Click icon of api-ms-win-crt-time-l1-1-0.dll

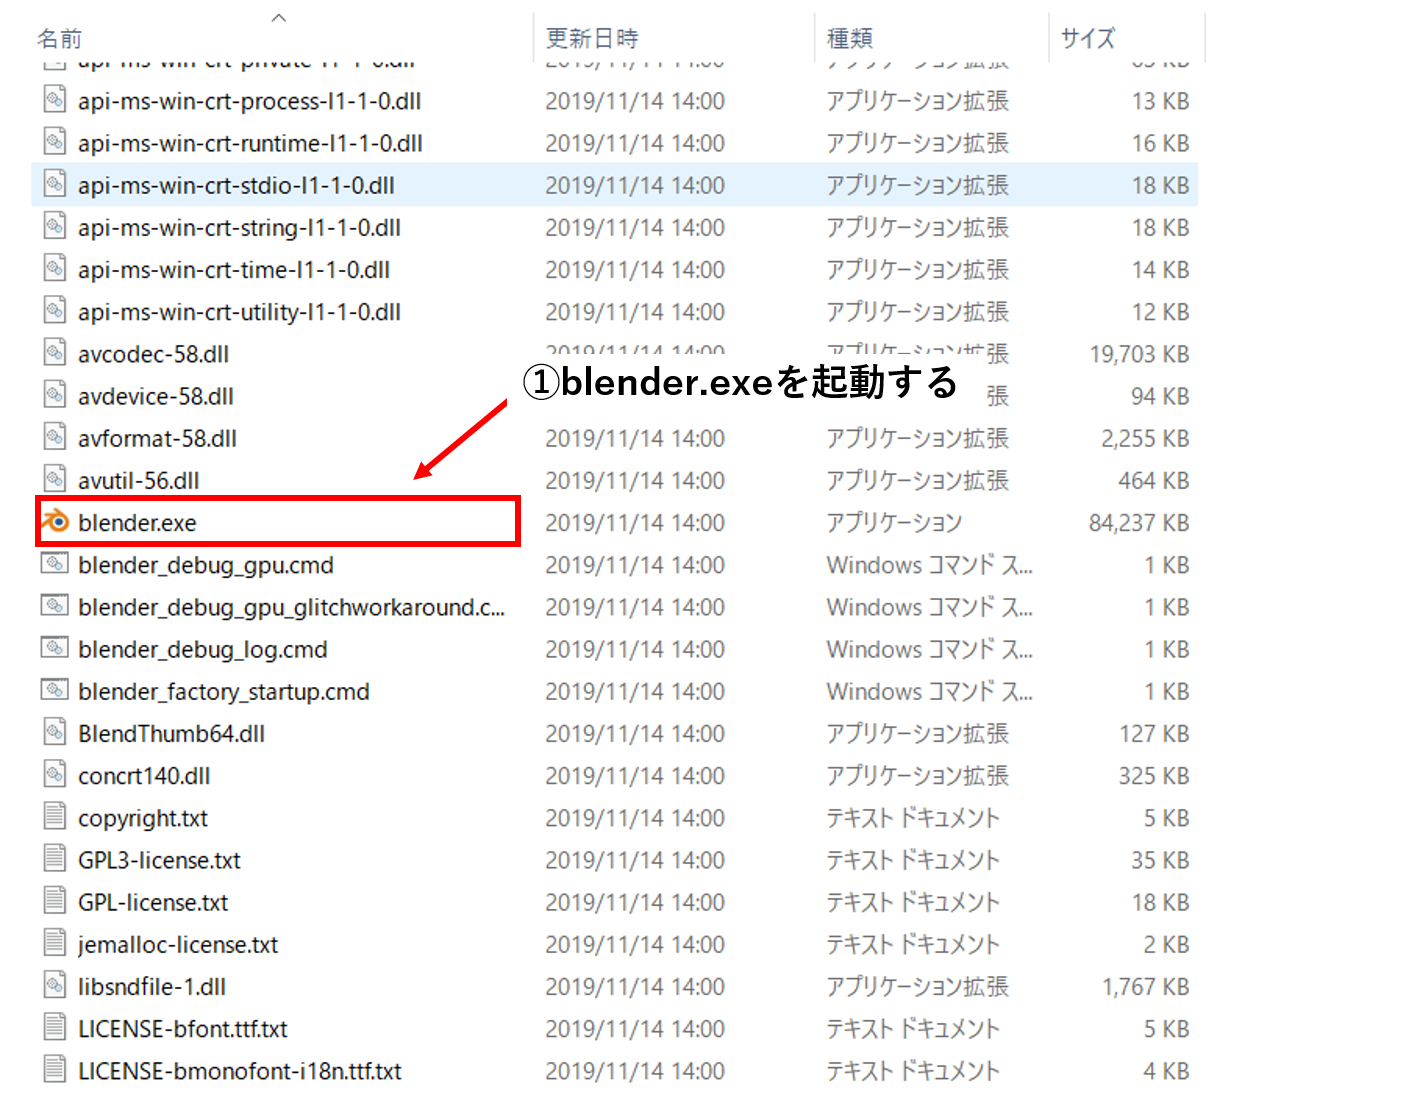55,269
